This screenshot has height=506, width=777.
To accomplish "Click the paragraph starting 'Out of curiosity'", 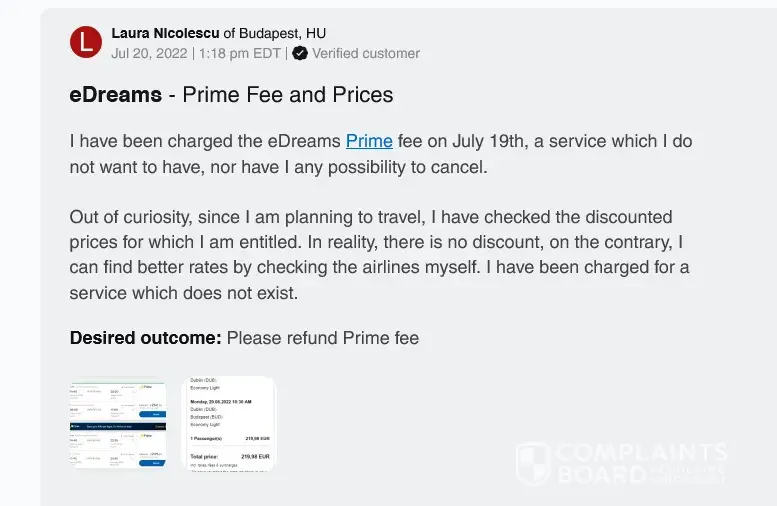I will [380, 255].
